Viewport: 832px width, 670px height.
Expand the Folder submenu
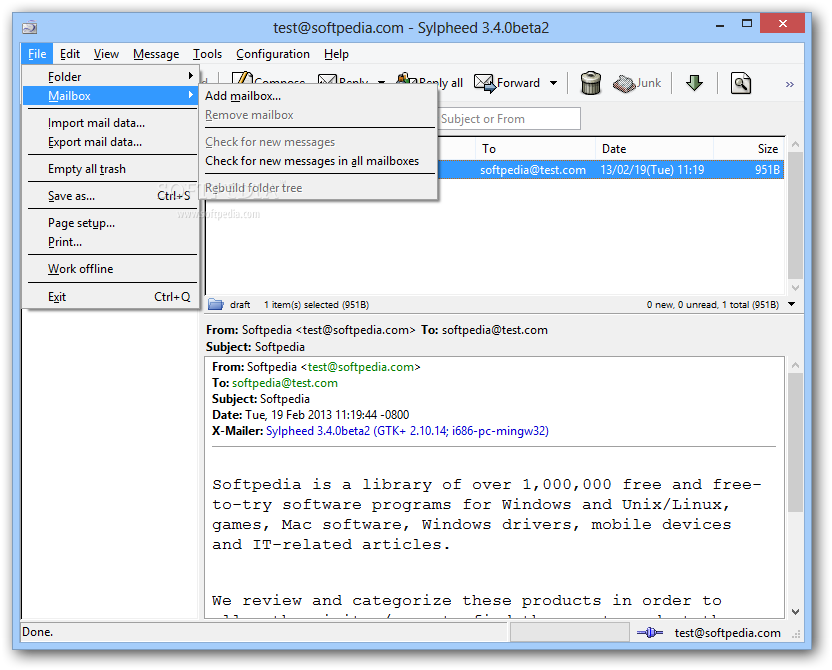coord(110,77)
